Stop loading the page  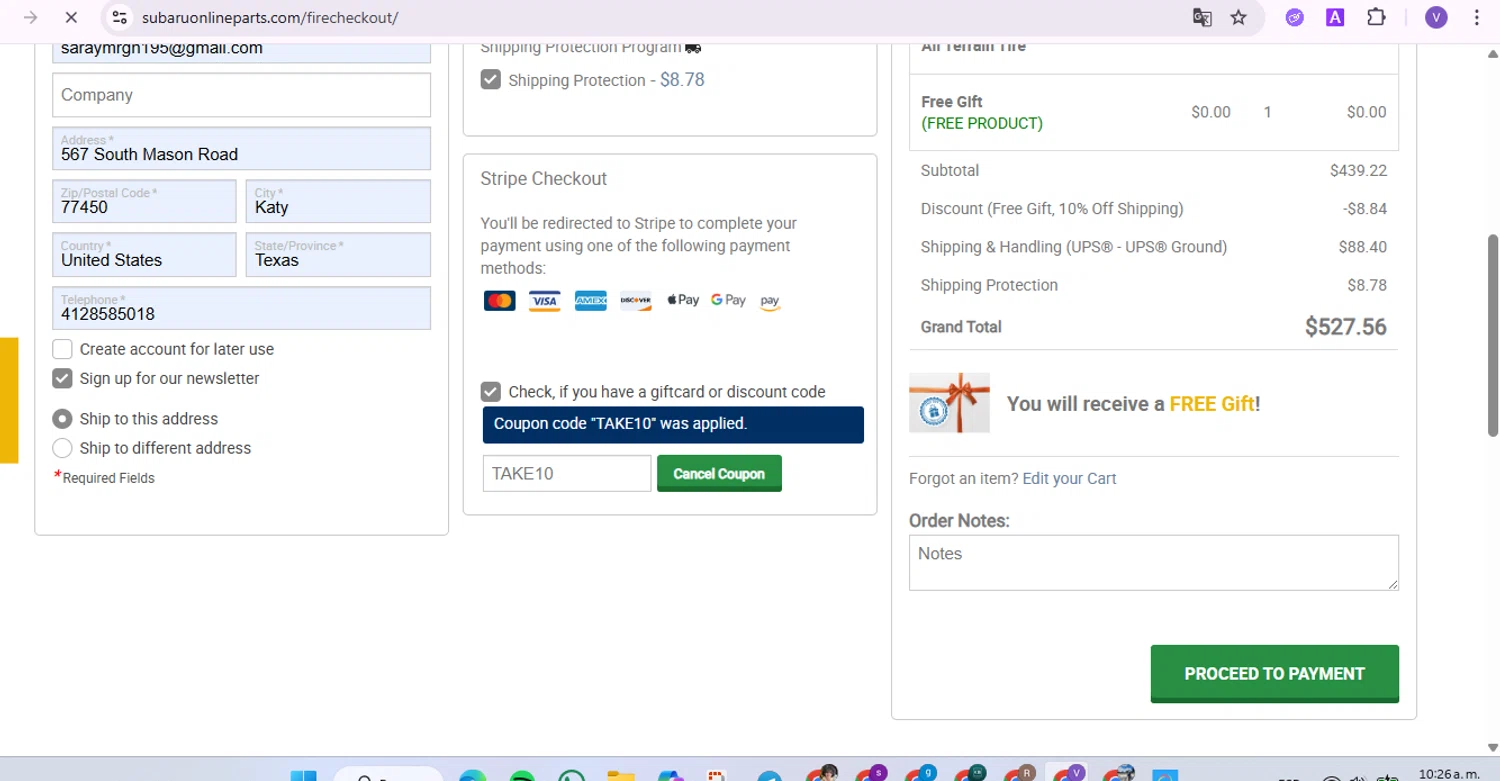tap(72, 18)
